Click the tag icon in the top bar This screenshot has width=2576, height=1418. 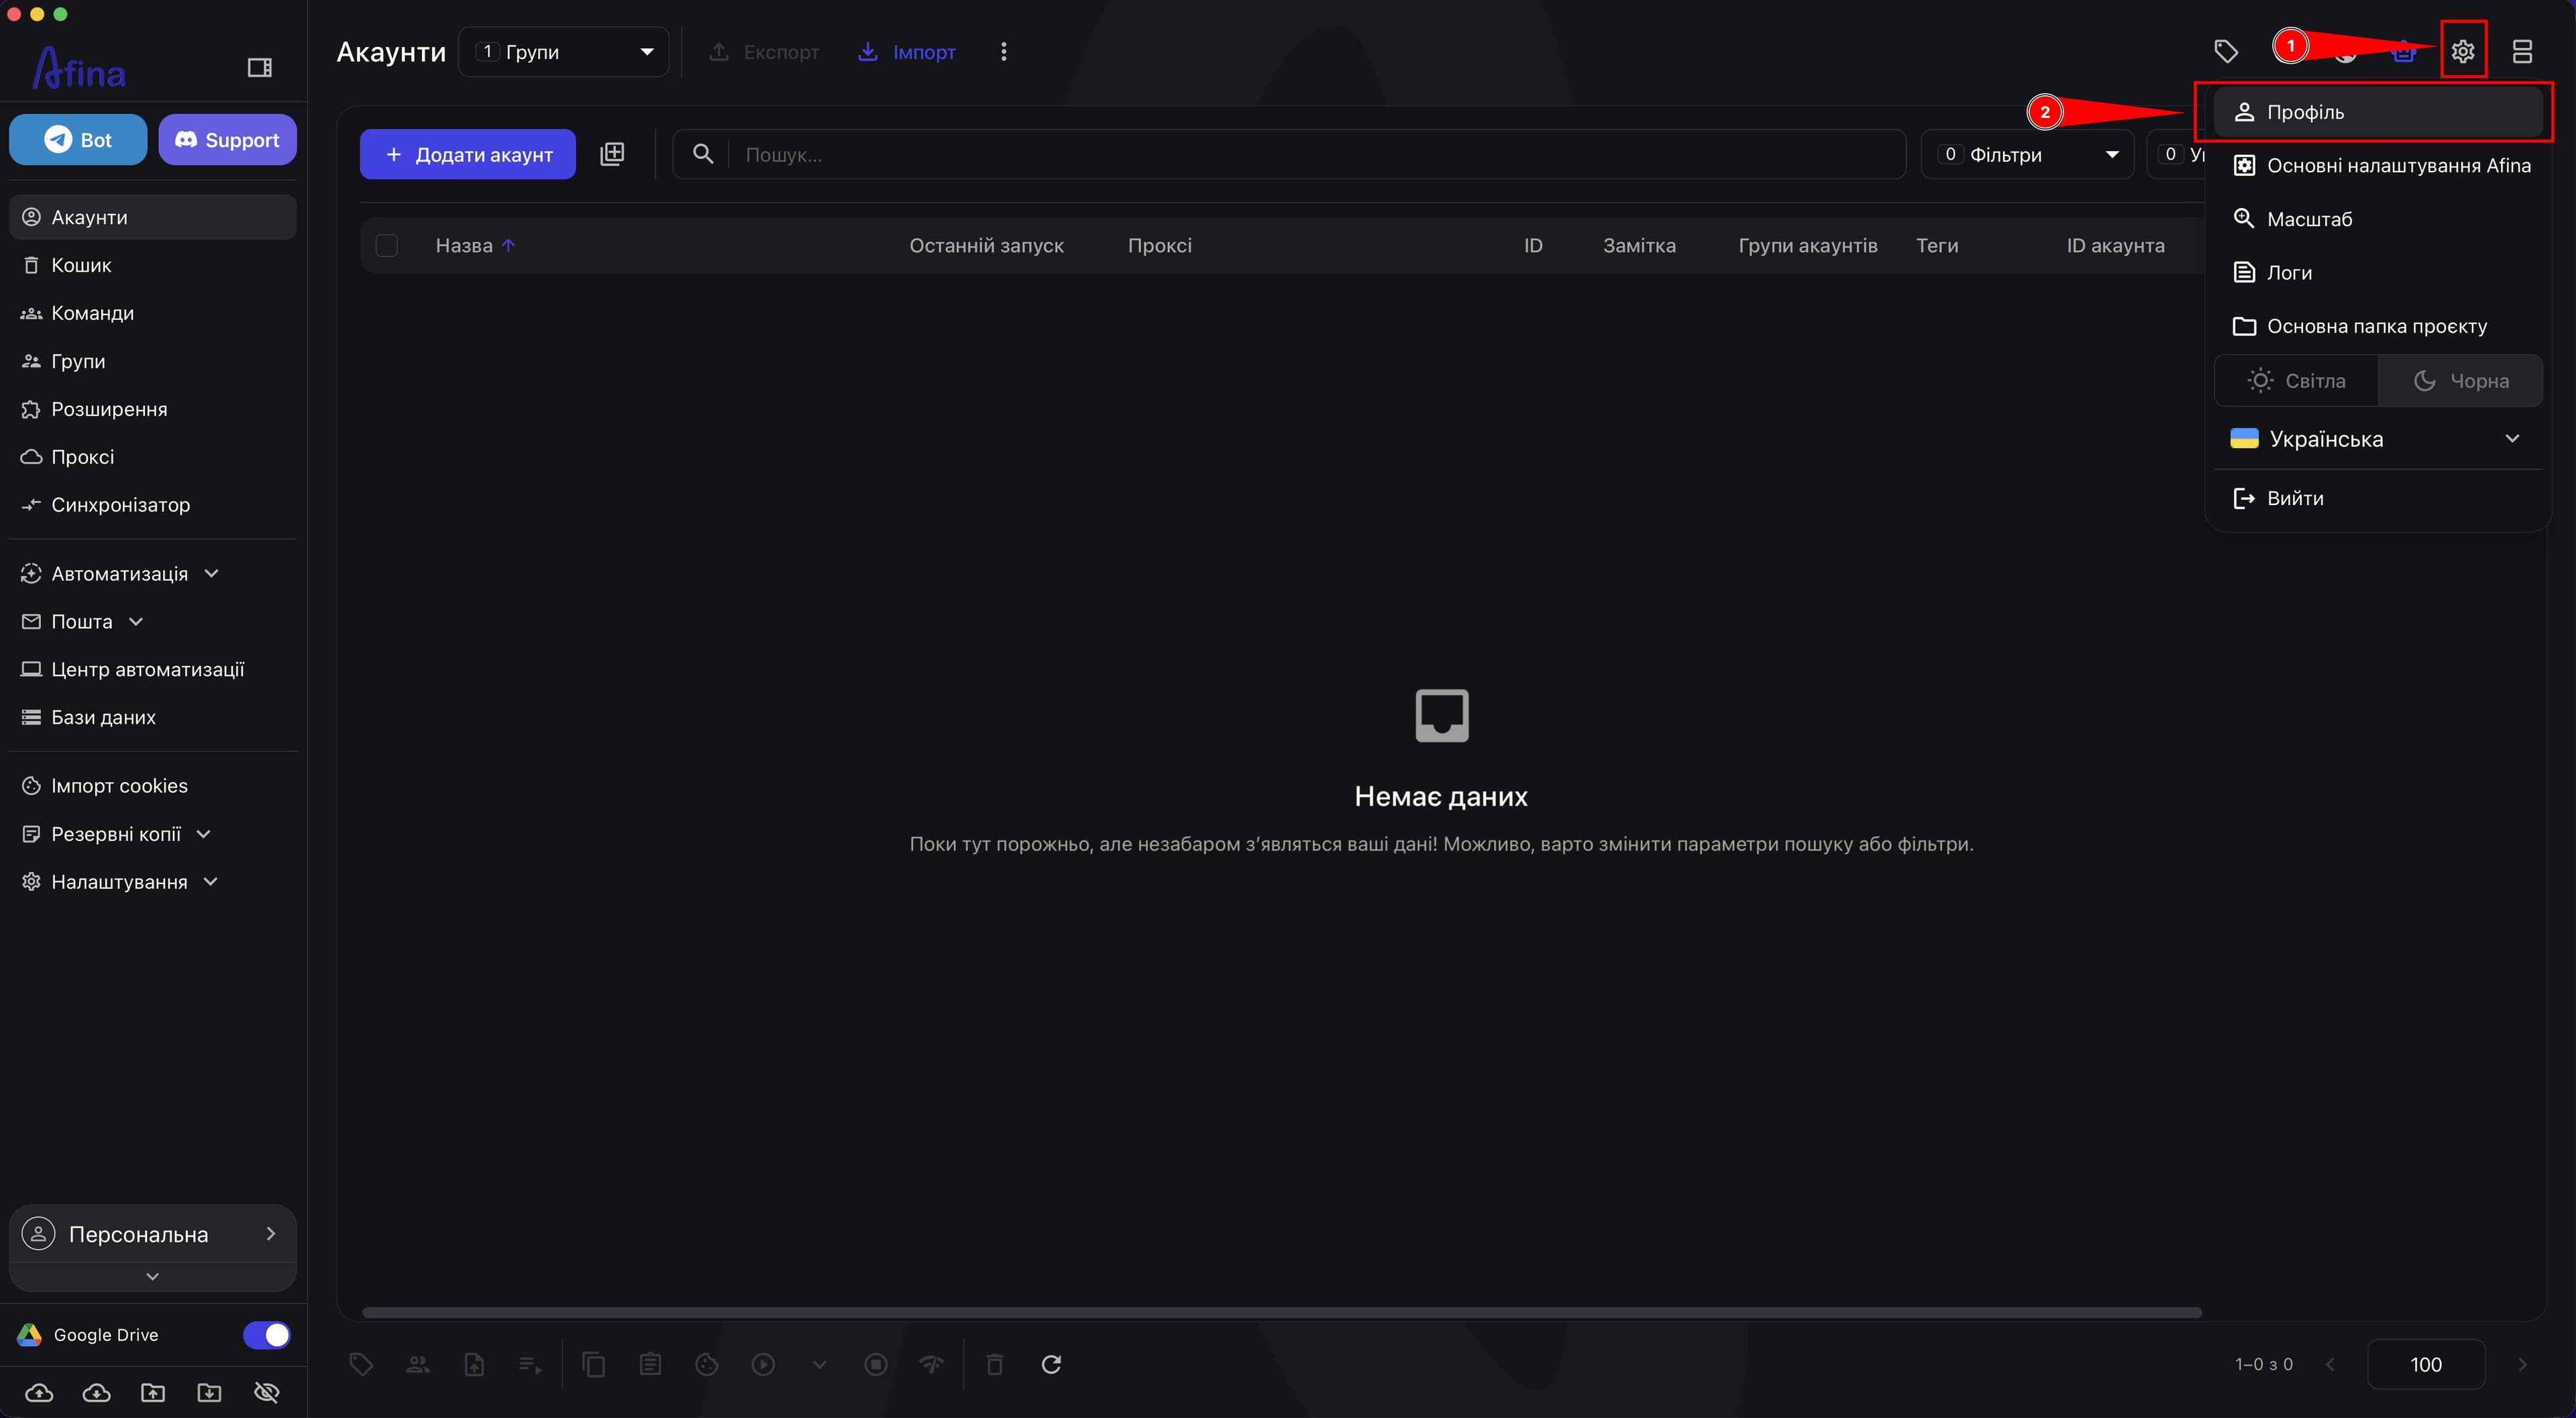[2226, 51]
